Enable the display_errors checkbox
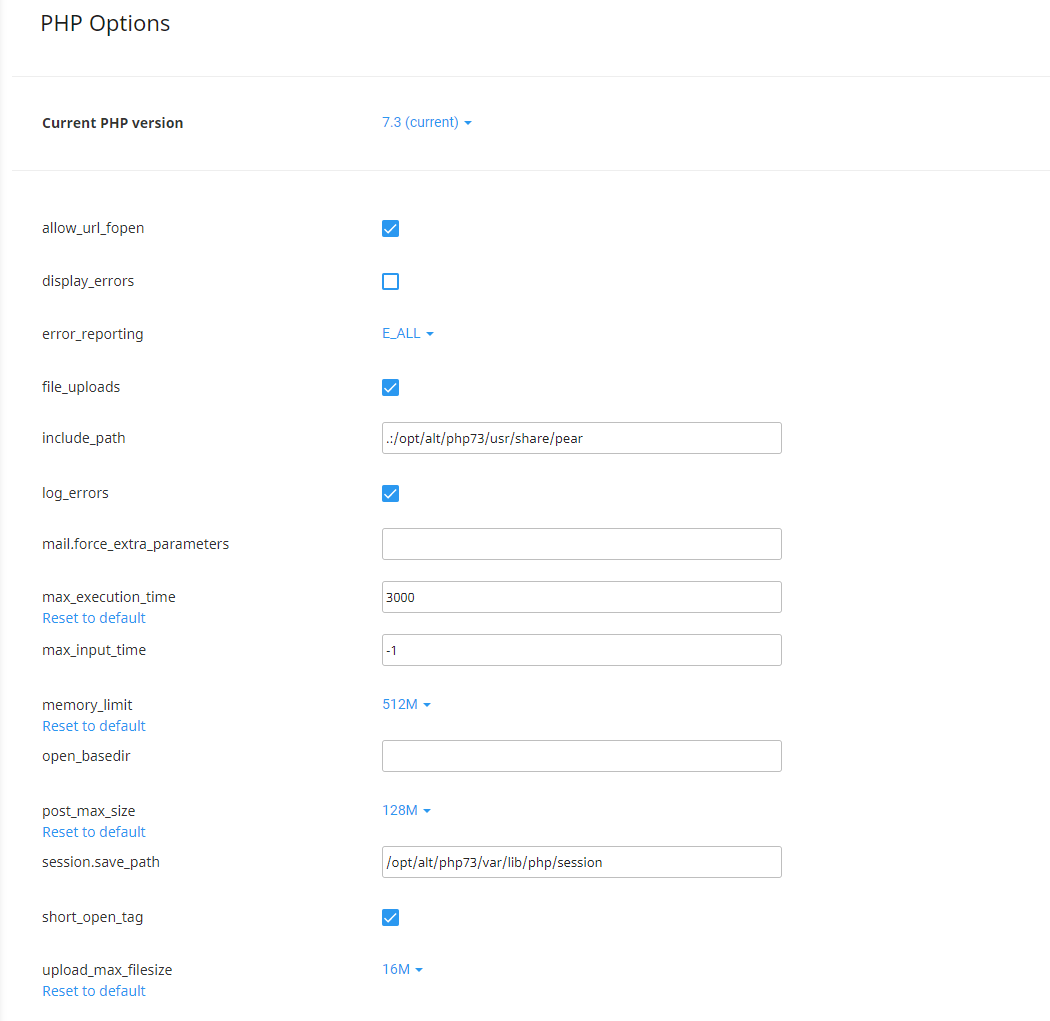The image size is (1050, 1021). tap(390, 281)
